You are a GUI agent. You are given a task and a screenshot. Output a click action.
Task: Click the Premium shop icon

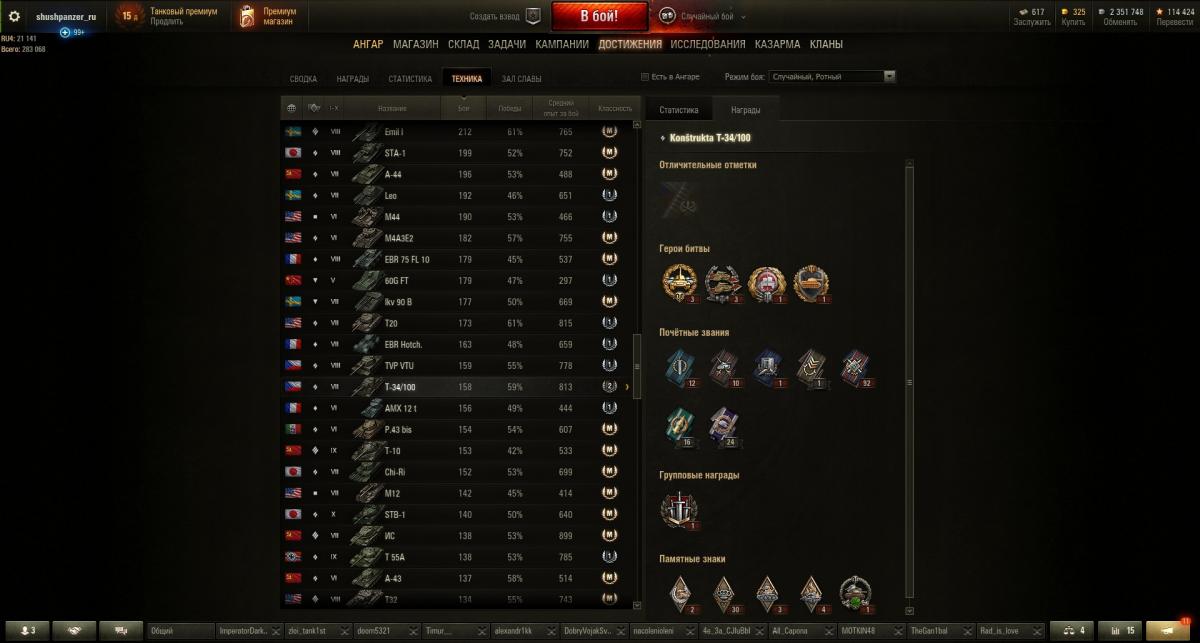point(247,16)
